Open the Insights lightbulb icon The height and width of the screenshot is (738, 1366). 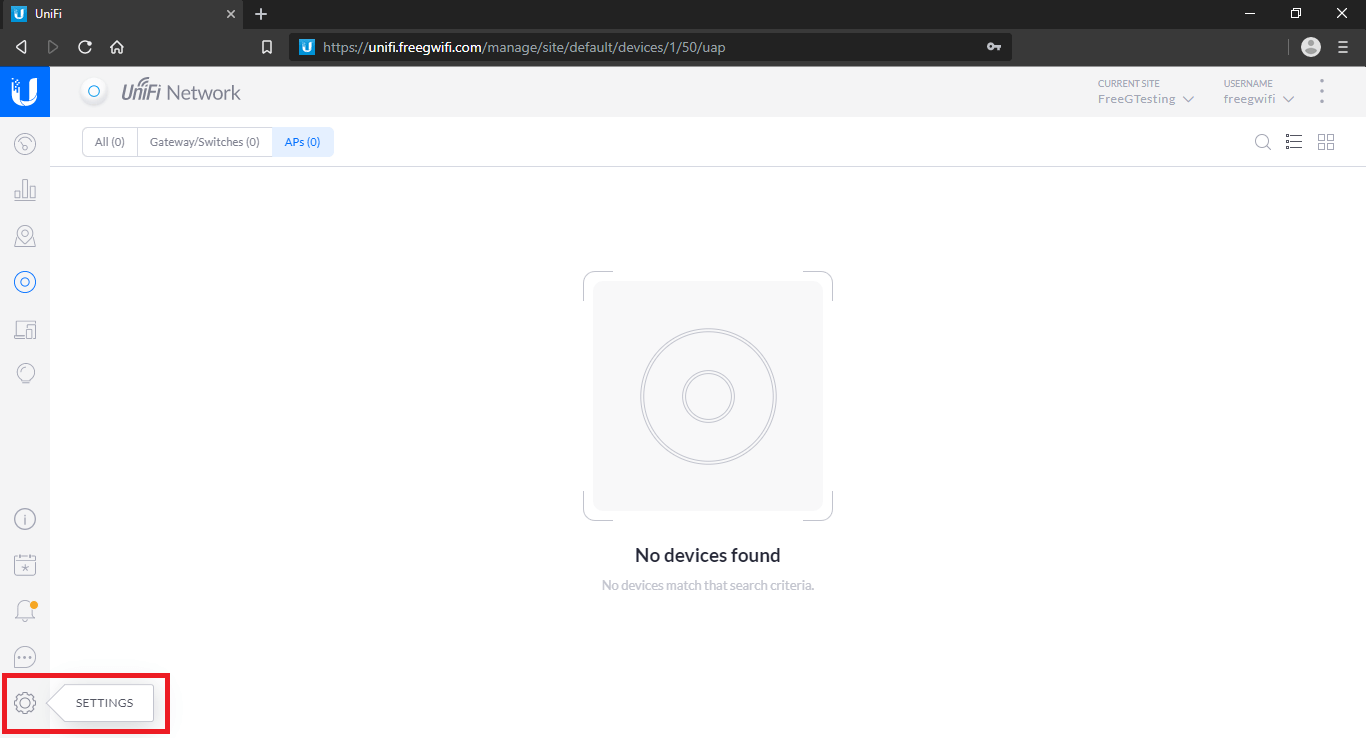[25, 373]
